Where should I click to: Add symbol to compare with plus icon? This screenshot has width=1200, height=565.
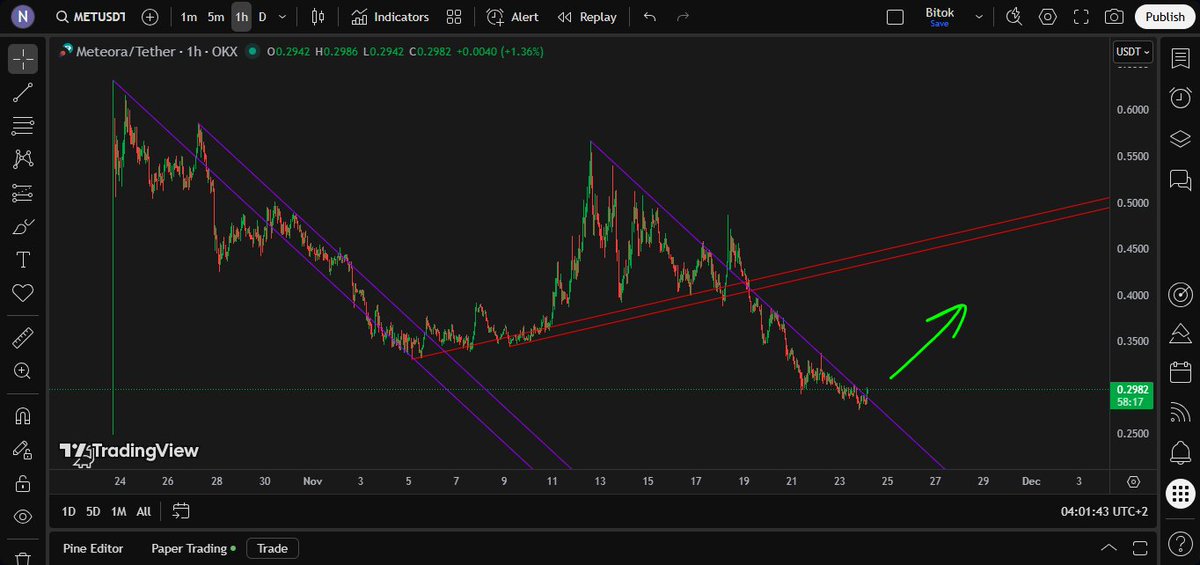(150, 17)
